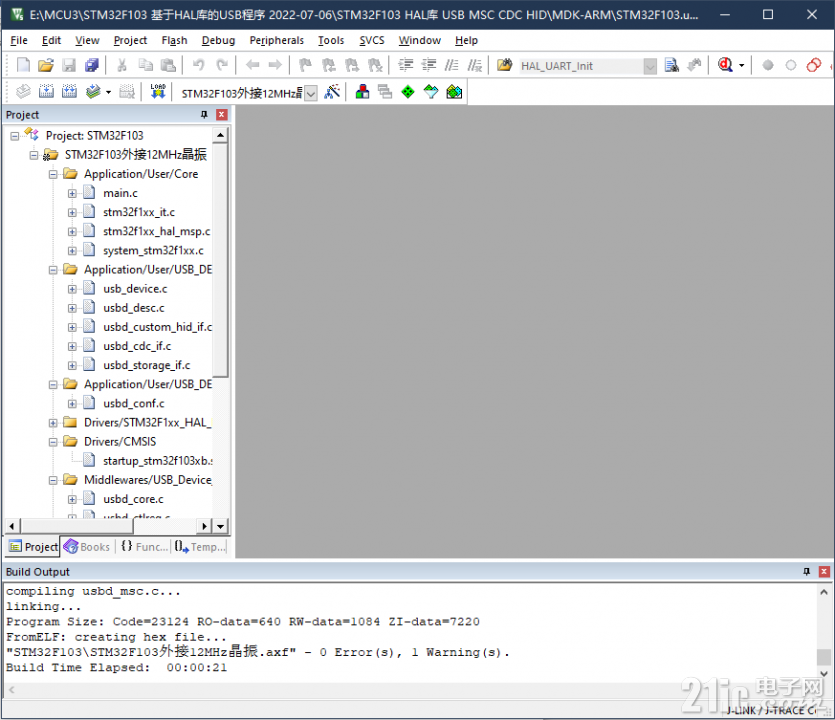Open Manage Run-Time Environment green diamond icon

point(408,92)
